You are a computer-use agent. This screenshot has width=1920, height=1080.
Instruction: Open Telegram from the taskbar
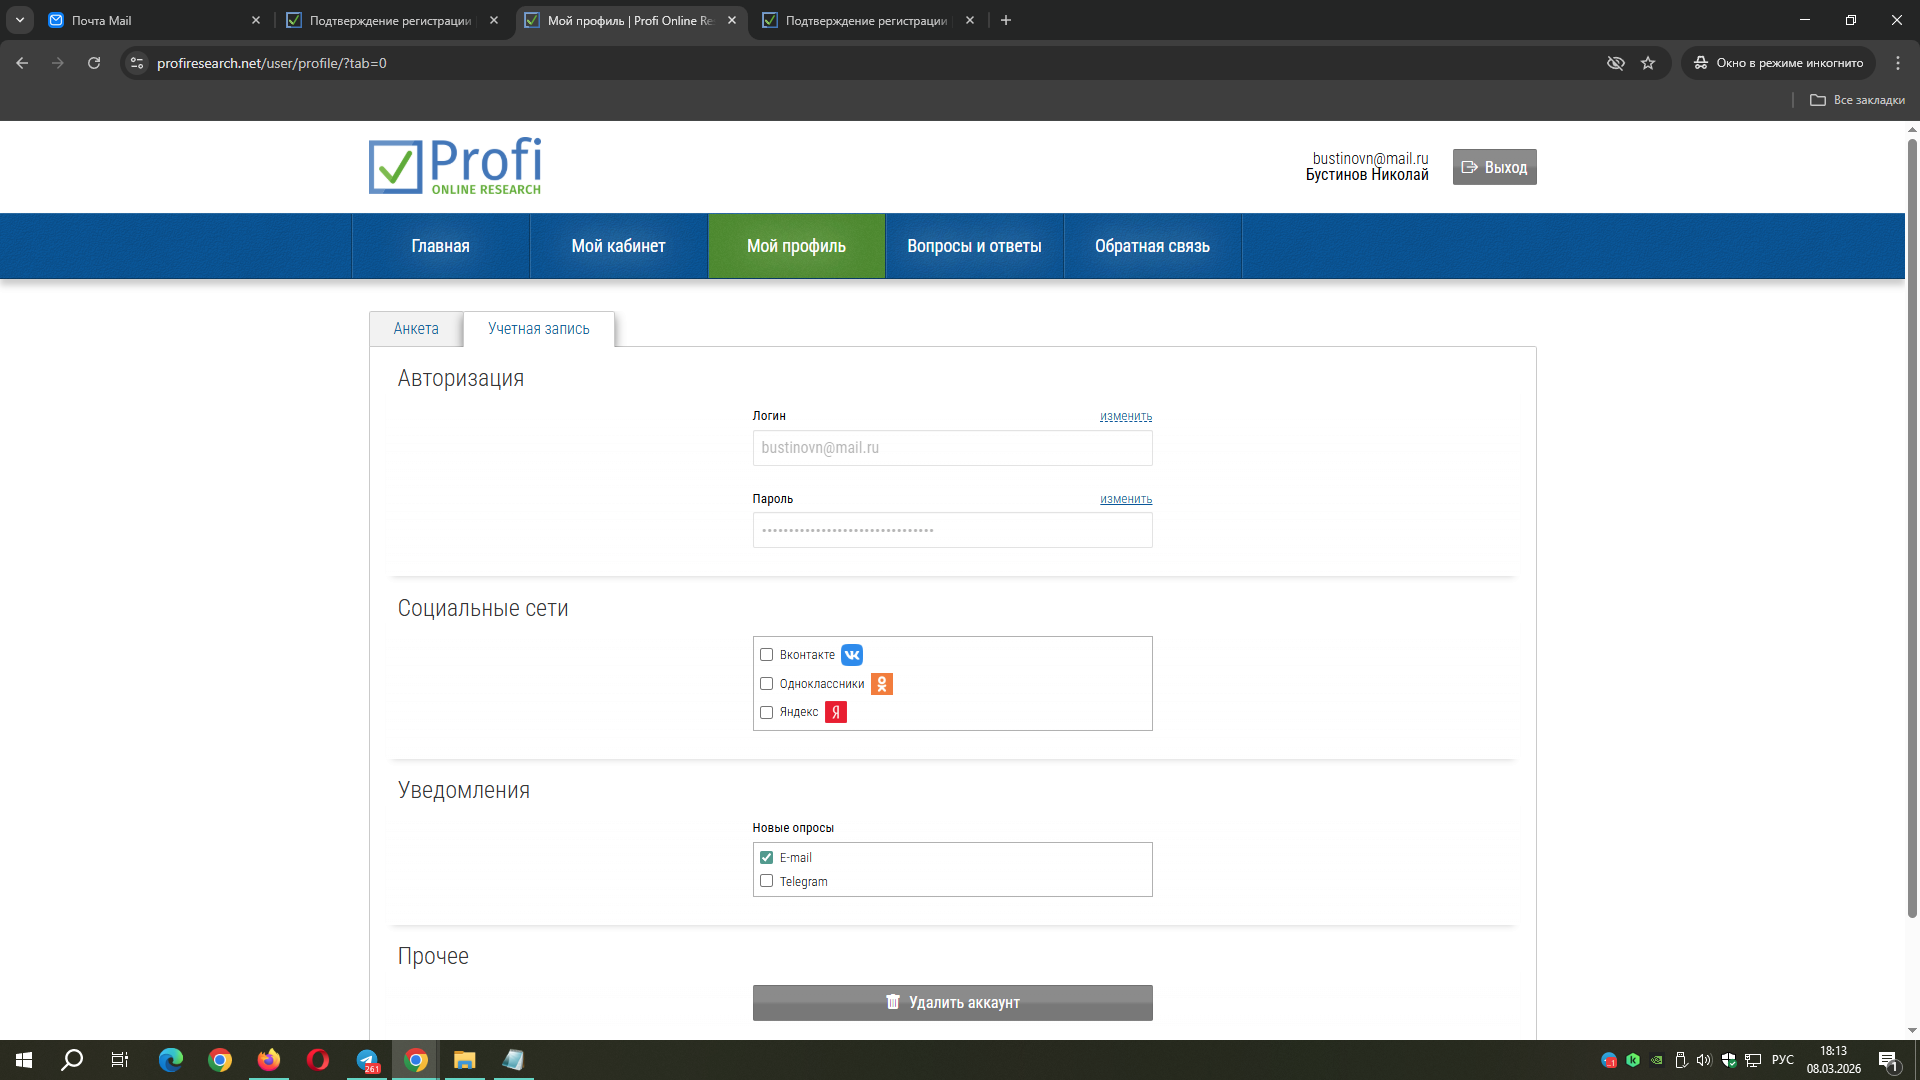click(x=367, y=1060)
